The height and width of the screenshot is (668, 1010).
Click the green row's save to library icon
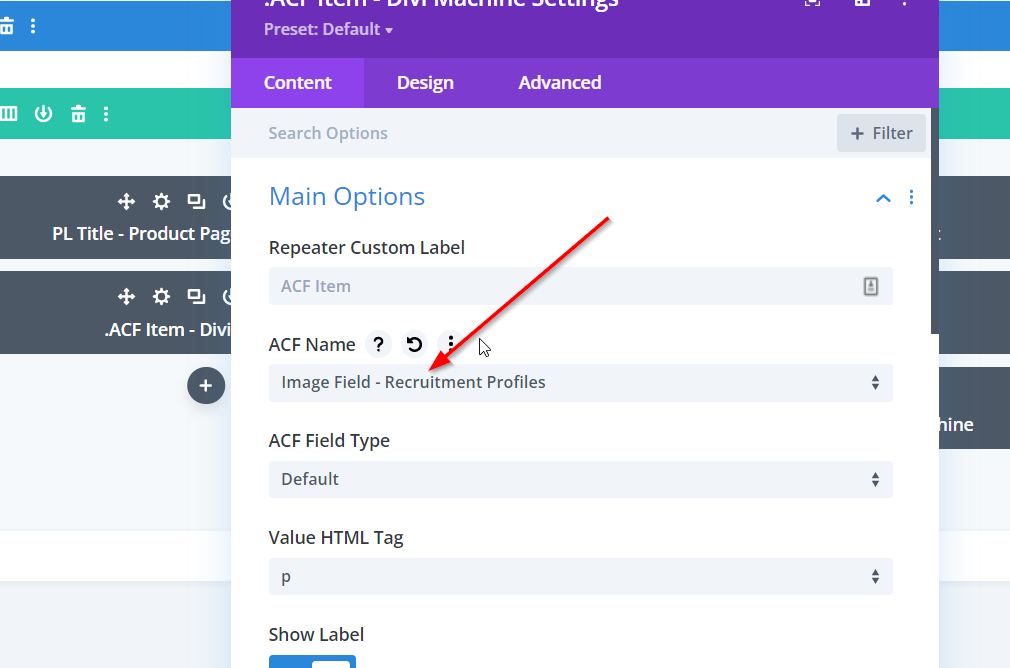[x=43, y=114]
